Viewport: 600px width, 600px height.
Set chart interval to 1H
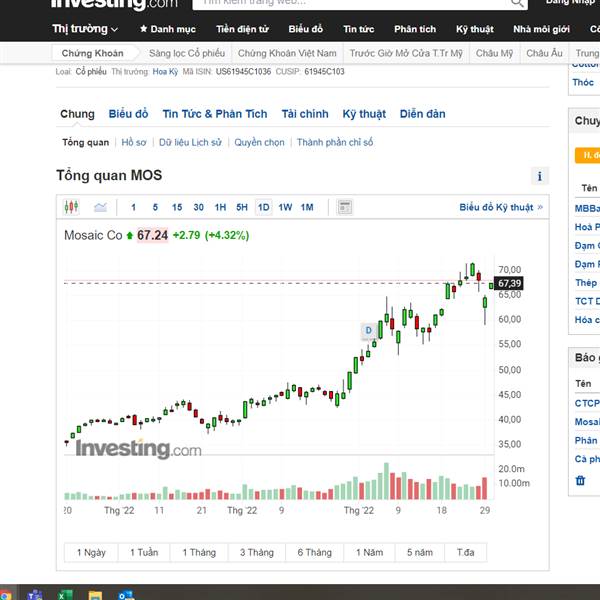pos(220,207)
